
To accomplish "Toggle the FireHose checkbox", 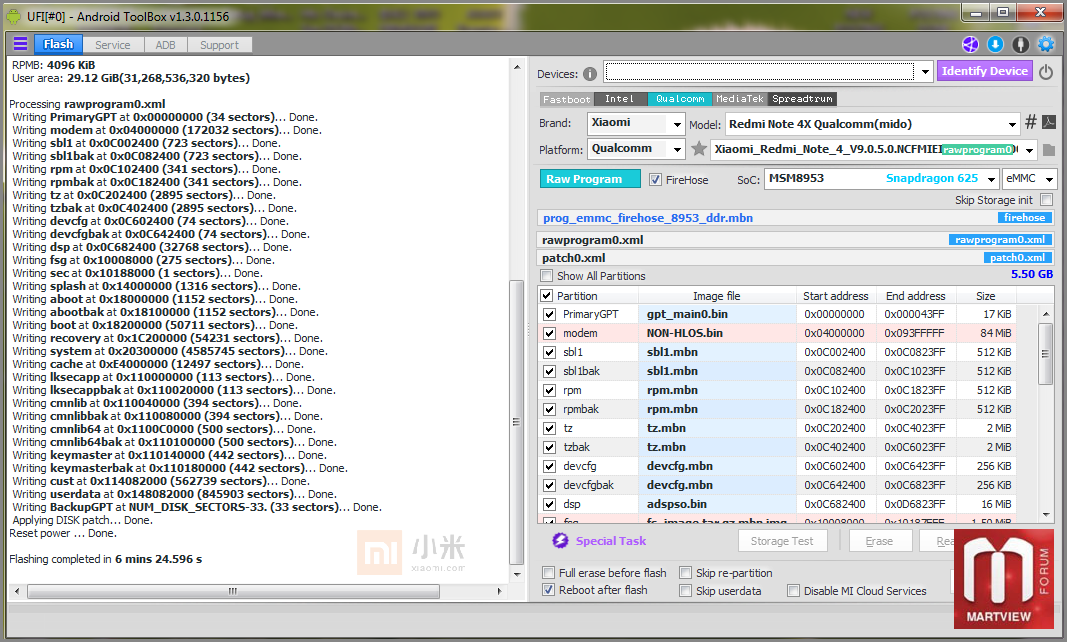I will 655,180.
